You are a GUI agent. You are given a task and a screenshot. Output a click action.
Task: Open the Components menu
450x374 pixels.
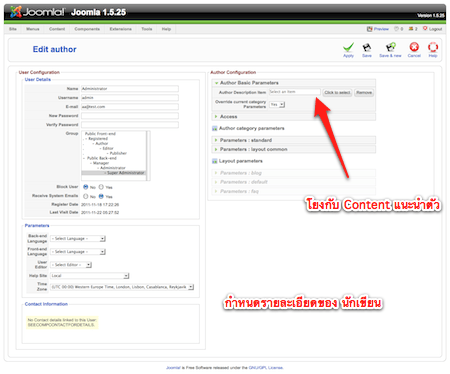point(87,29)
